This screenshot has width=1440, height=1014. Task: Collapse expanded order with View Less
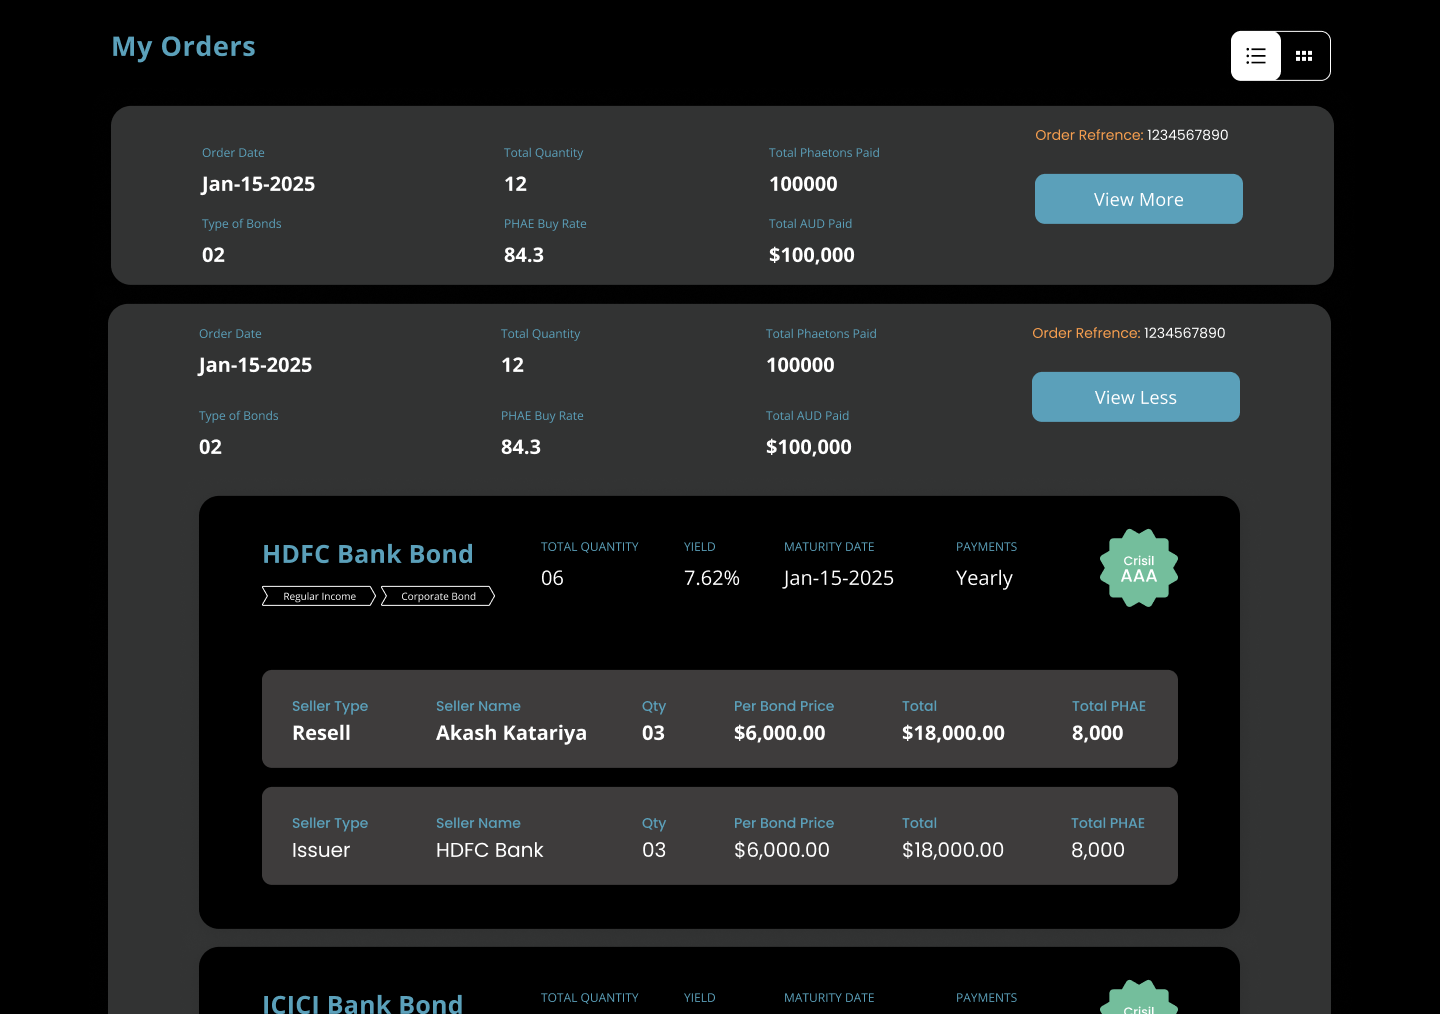pos(1135,397)
